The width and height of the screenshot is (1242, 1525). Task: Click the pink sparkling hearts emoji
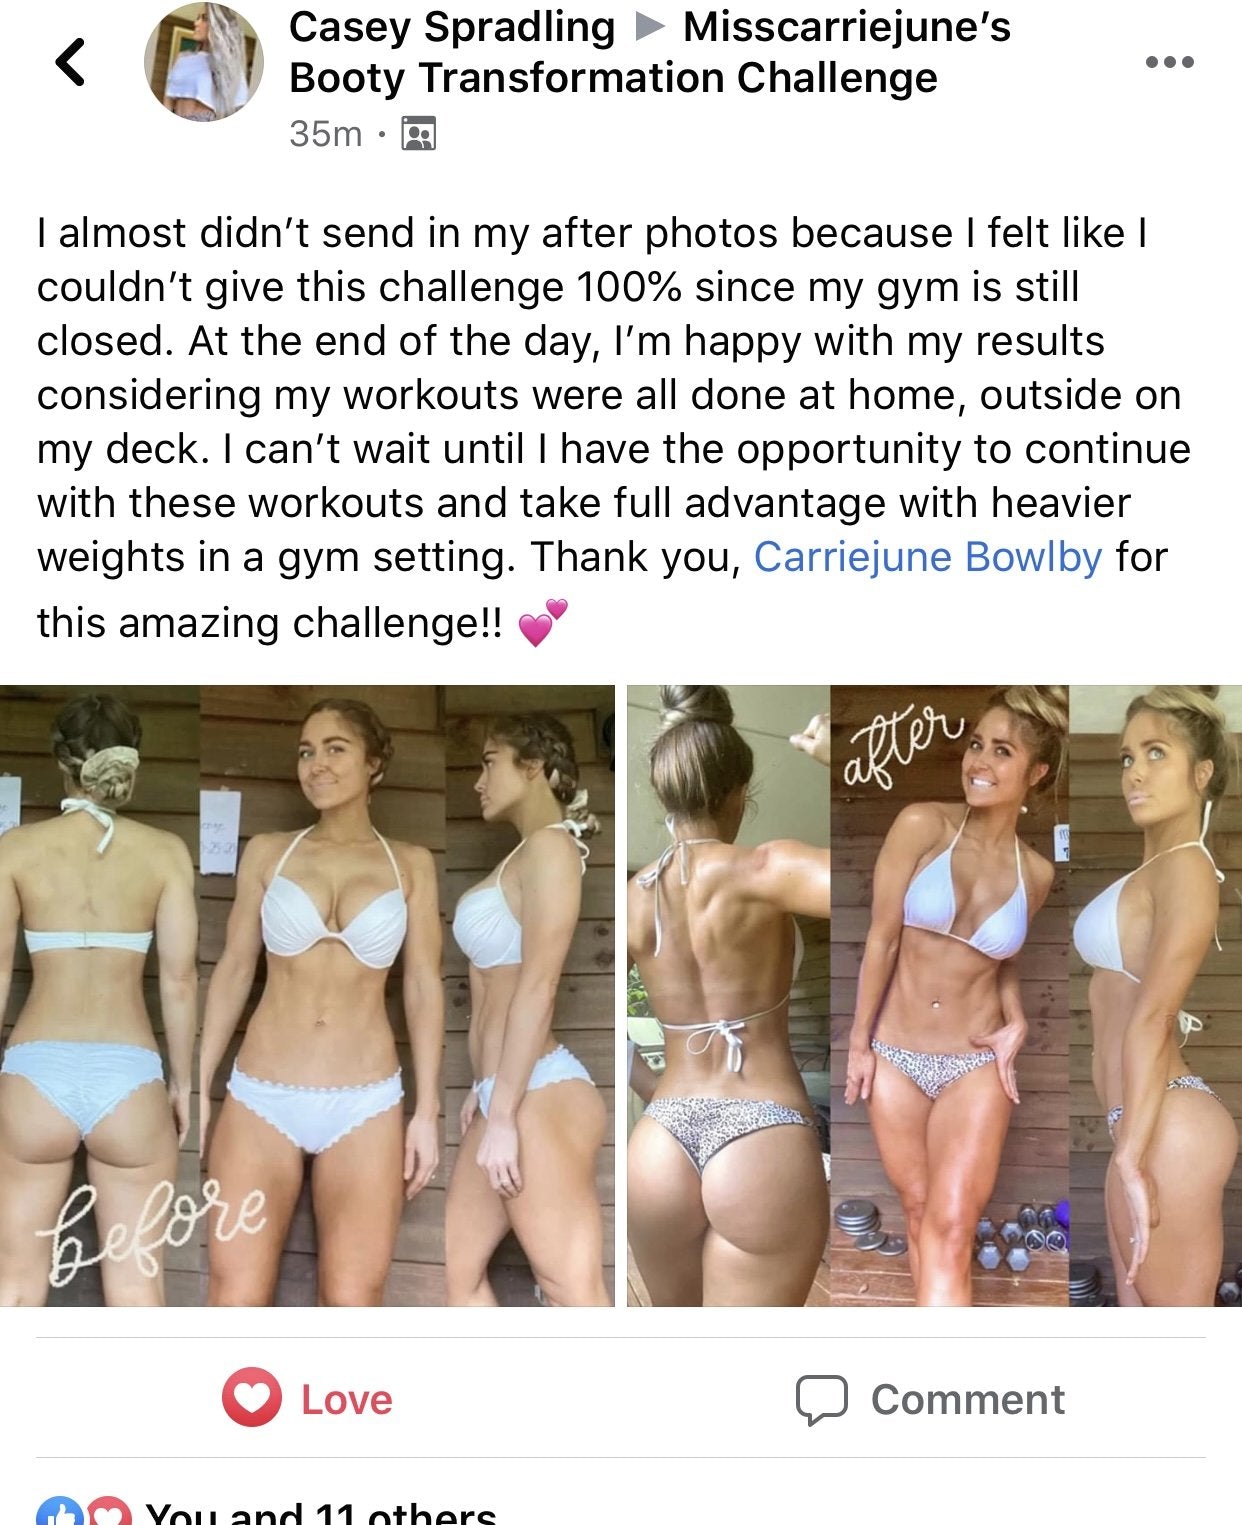pyautogui.click(x=543, y=622)
